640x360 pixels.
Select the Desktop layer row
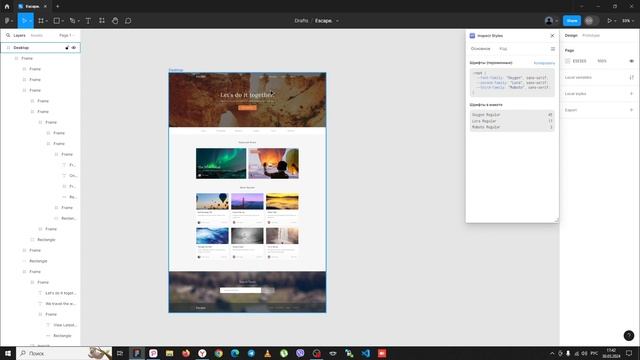(41, 48)
